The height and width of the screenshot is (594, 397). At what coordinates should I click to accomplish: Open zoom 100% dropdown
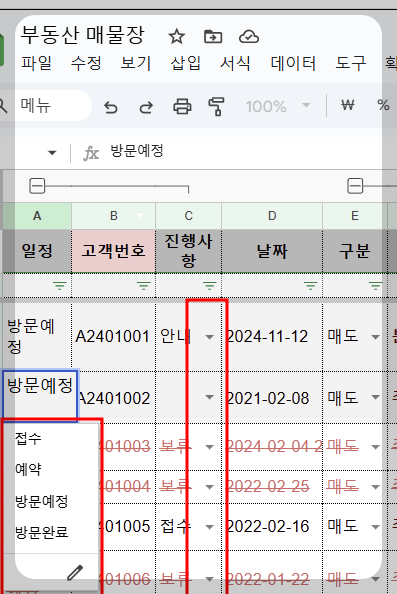306,105
